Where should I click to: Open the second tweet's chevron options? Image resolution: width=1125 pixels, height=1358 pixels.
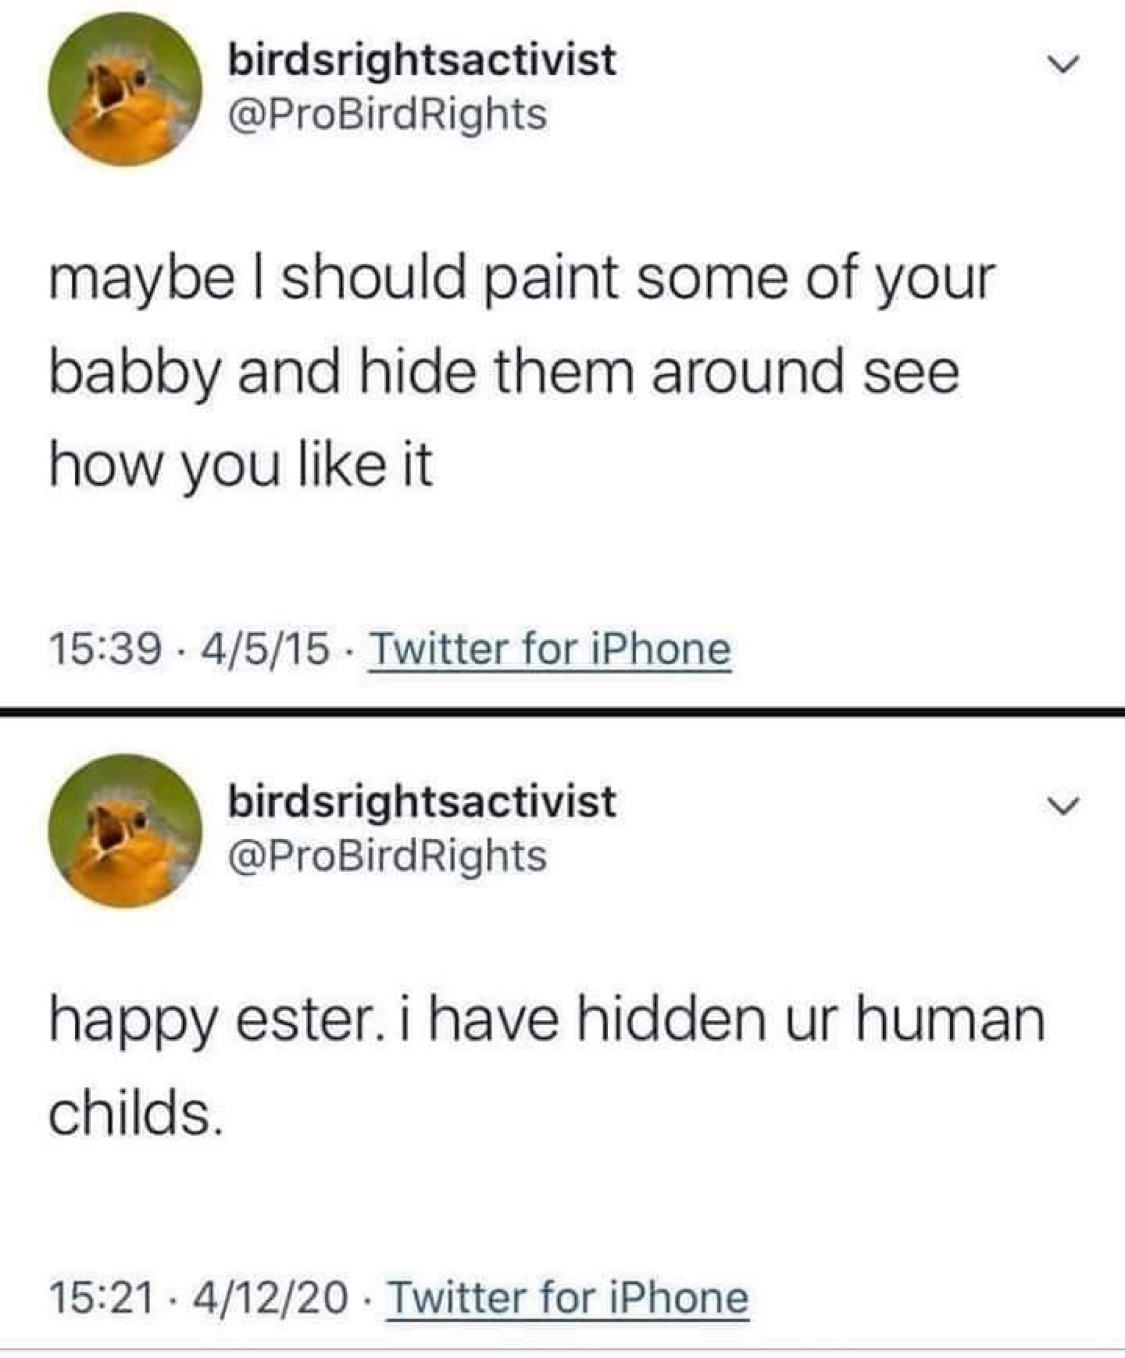coord(1064,805)
